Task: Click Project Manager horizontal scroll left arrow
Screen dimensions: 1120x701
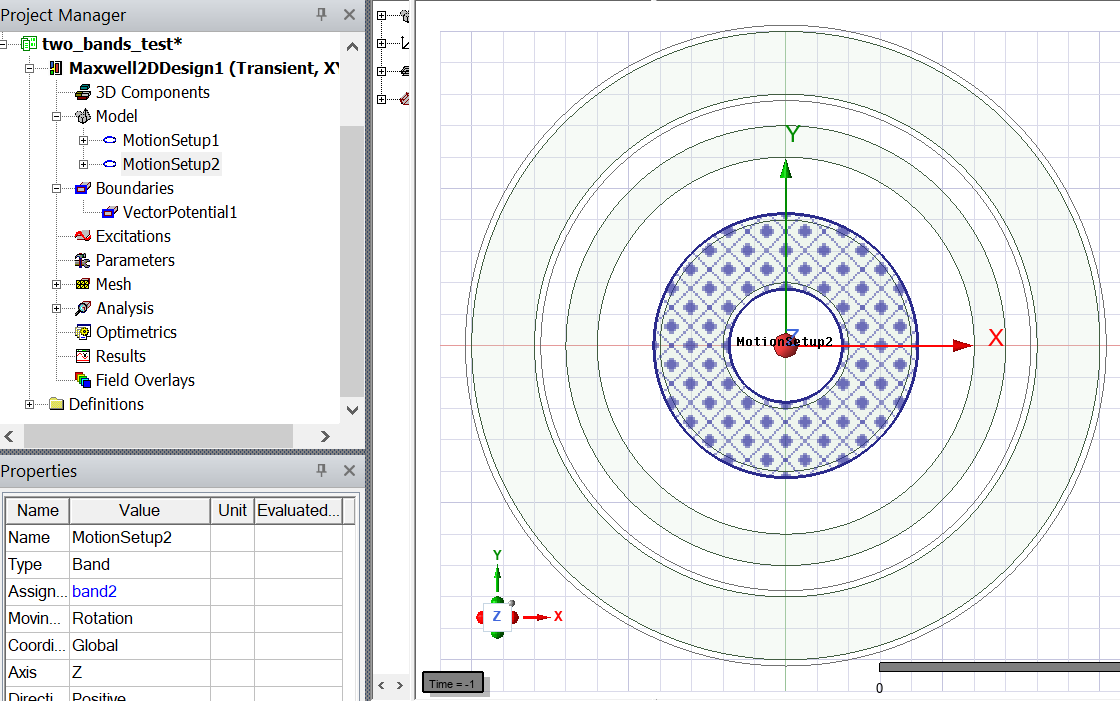Action: (x=9, y=436)
